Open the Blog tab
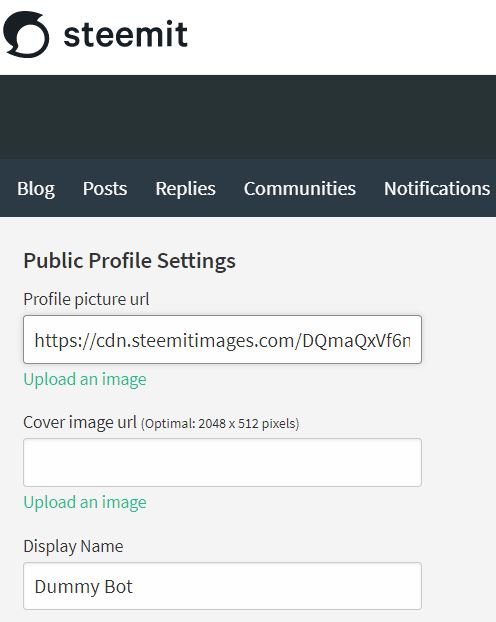Viewport: 496px width, 622px height. [36, 188]
